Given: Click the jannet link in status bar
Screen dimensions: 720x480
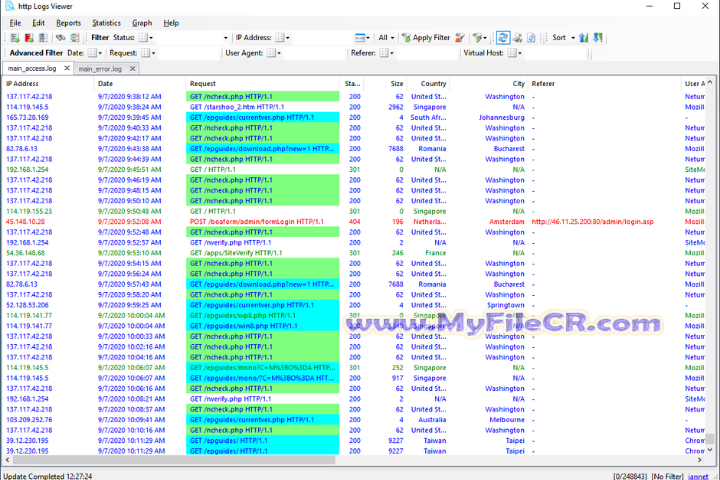Looking at the screenshot, I should pos(698,476).
